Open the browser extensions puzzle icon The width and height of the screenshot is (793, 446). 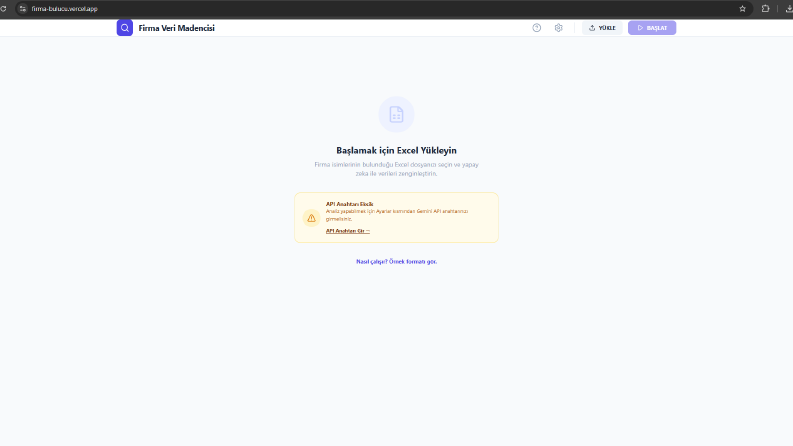click(x=766, y=9)
